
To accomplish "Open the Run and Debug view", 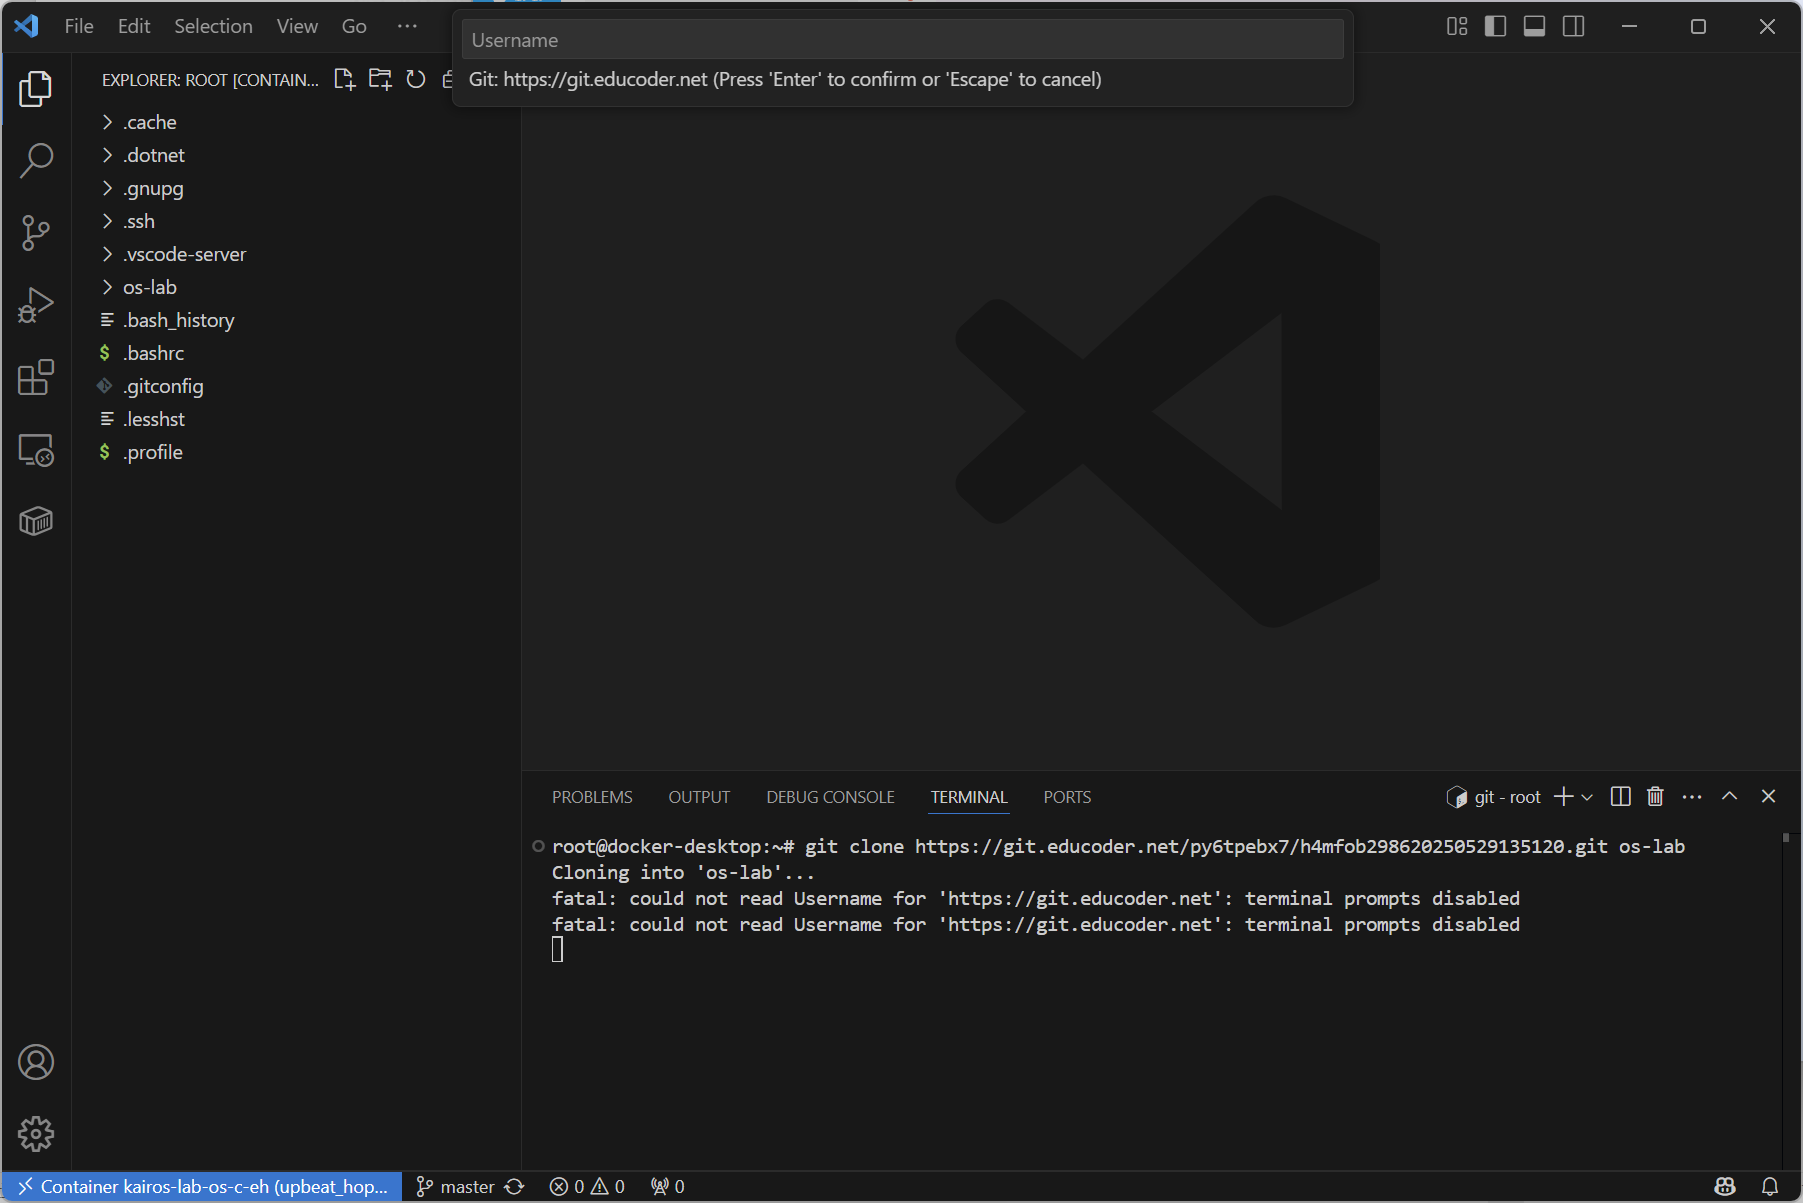I will click(36, 305).
